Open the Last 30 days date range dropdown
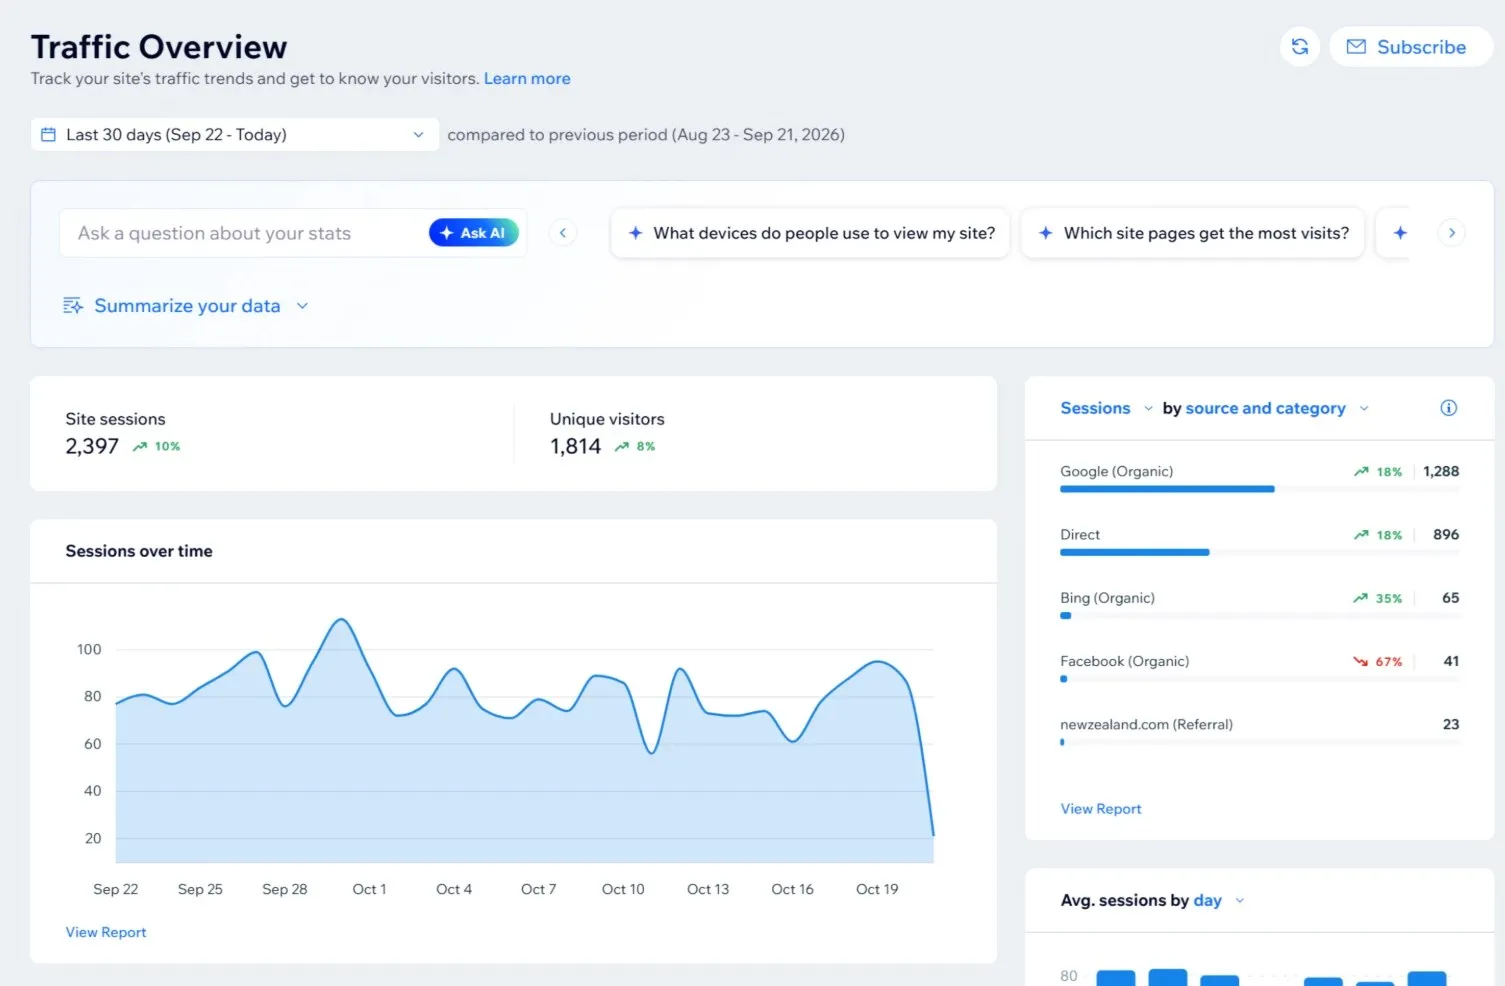1505x986 pixels. pos(235,135)
